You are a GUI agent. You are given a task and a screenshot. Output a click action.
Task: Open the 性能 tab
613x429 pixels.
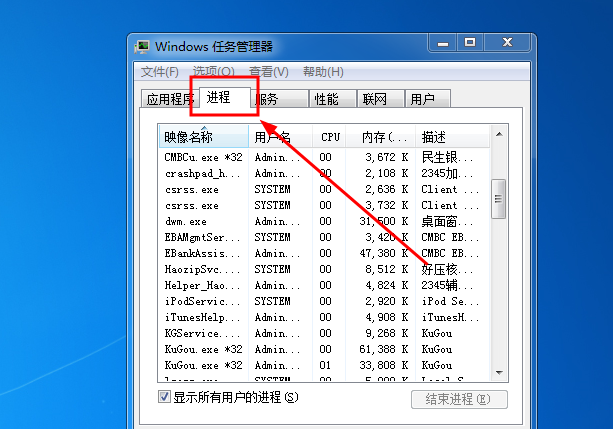click(333, 99)
